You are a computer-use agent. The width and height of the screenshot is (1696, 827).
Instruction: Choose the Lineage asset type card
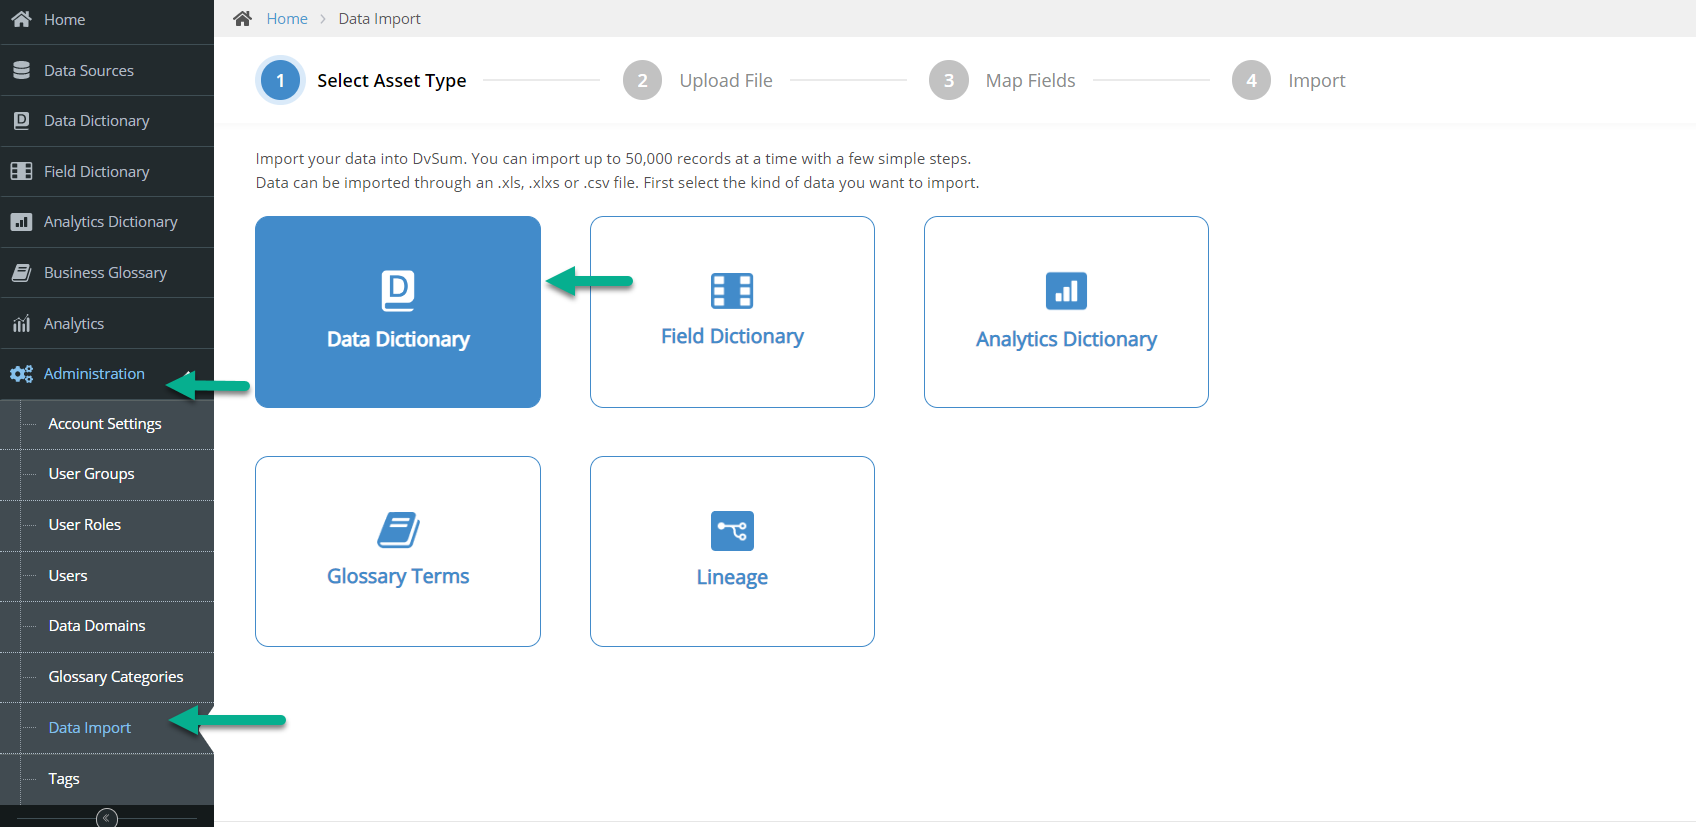tap(732, 551)
